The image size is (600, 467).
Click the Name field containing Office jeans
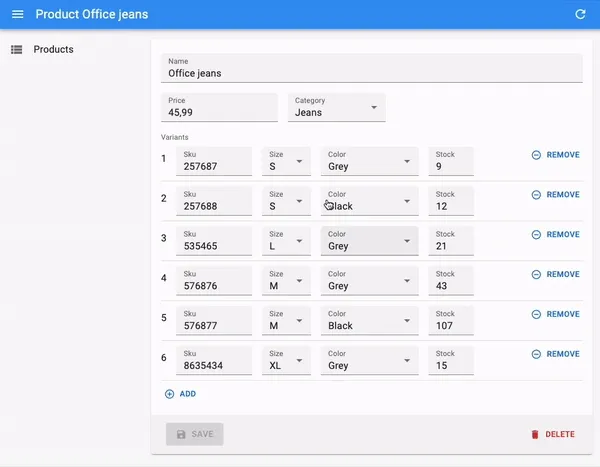point(370,72)
